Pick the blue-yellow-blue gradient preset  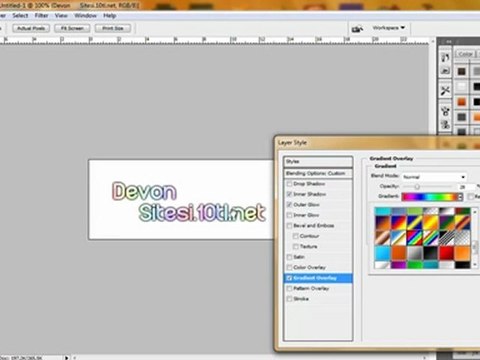point(414,223)
